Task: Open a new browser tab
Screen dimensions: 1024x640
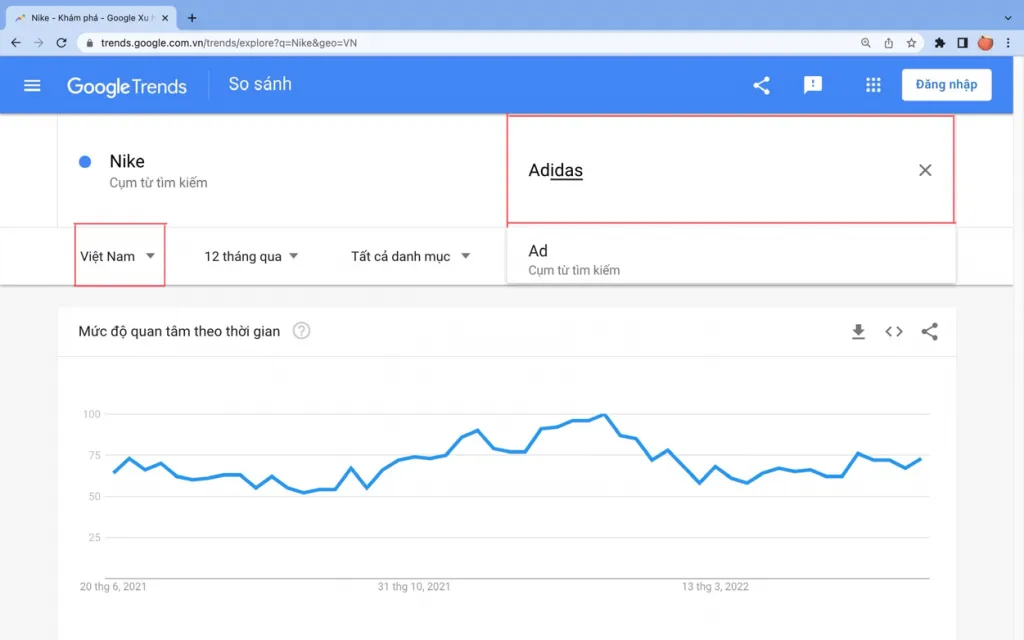Action: click(192, 18)
